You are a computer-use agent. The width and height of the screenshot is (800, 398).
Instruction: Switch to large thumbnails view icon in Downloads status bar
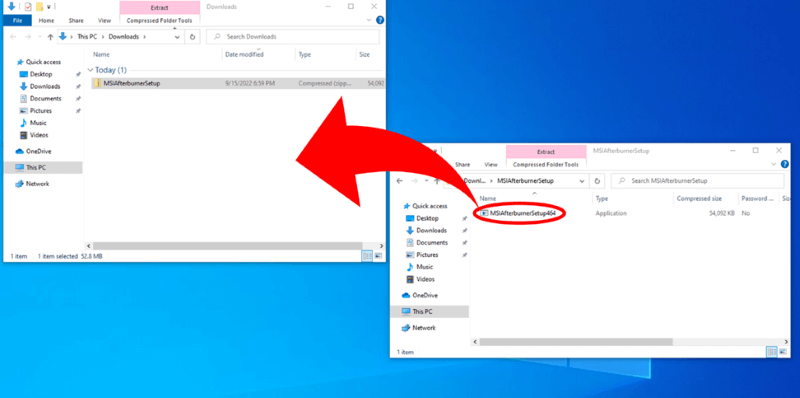pos(378,256)
